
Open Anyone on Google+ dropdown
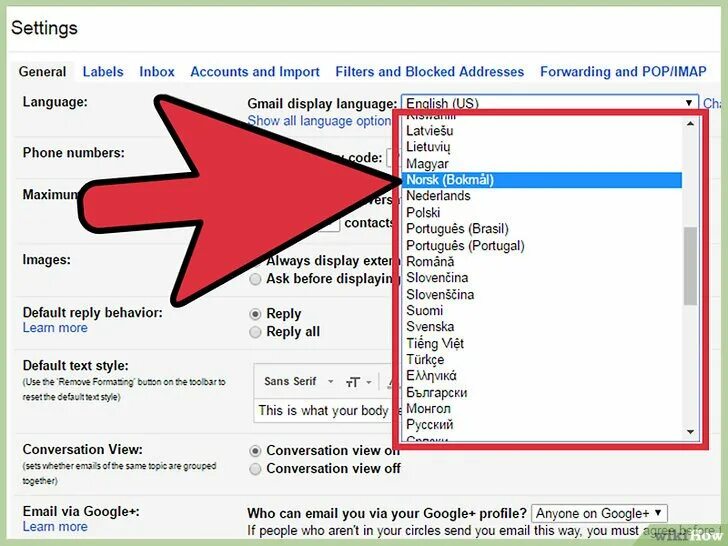point(599,514)
